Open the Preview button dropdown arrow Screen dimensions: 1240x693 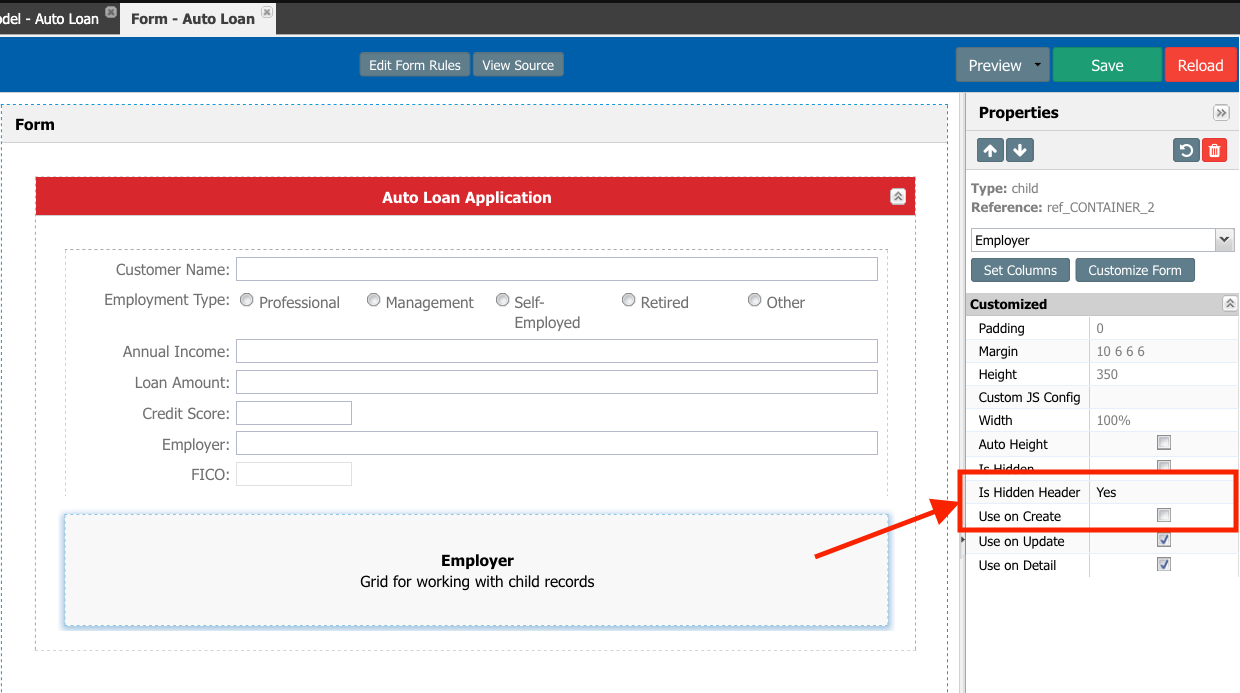[x=1038, y=65]
